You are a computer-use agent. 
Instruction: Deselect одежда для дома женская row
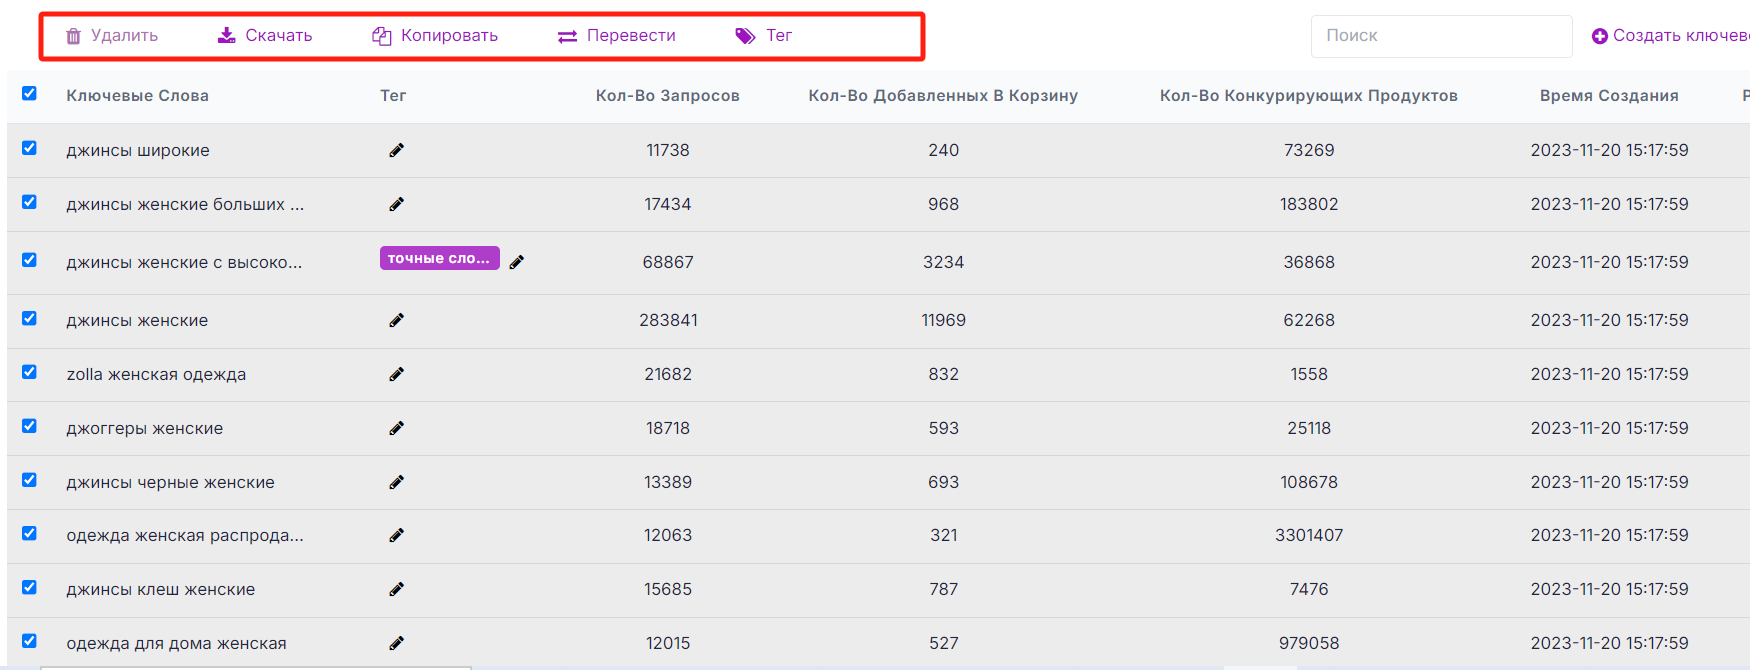point(29,641)
